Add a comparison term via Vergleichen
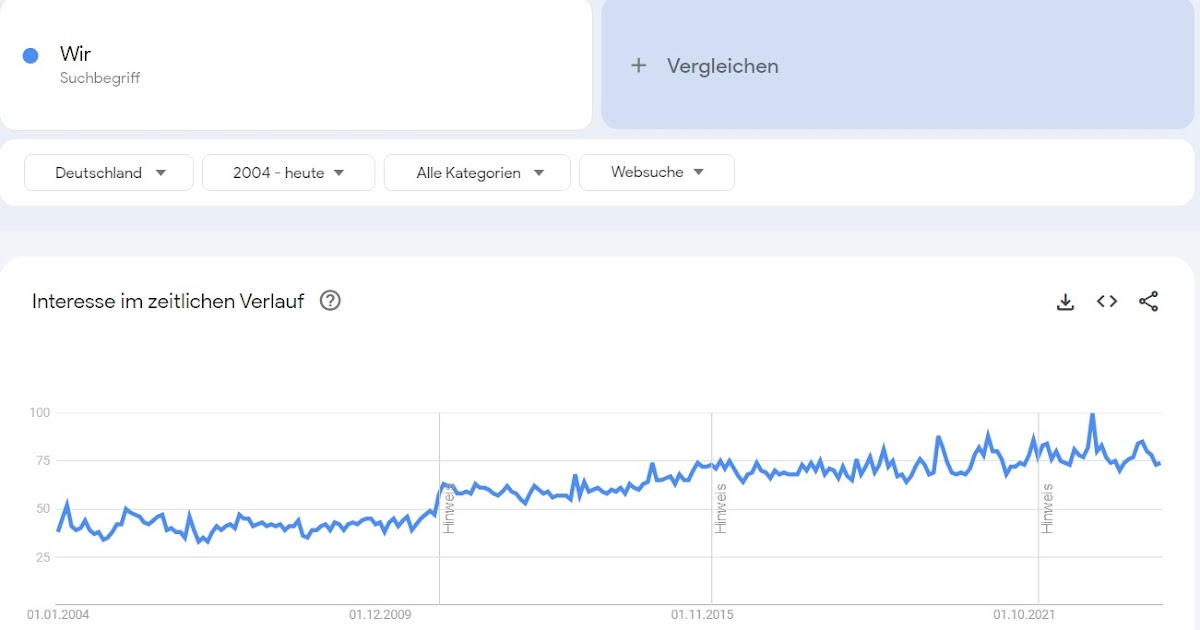 (722, 66)
